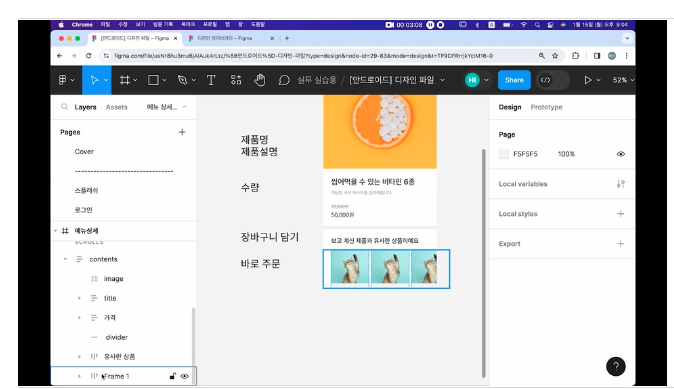
Task: Collapse the 메뉴상세 frame layer
Action: [x=55, y=231]
